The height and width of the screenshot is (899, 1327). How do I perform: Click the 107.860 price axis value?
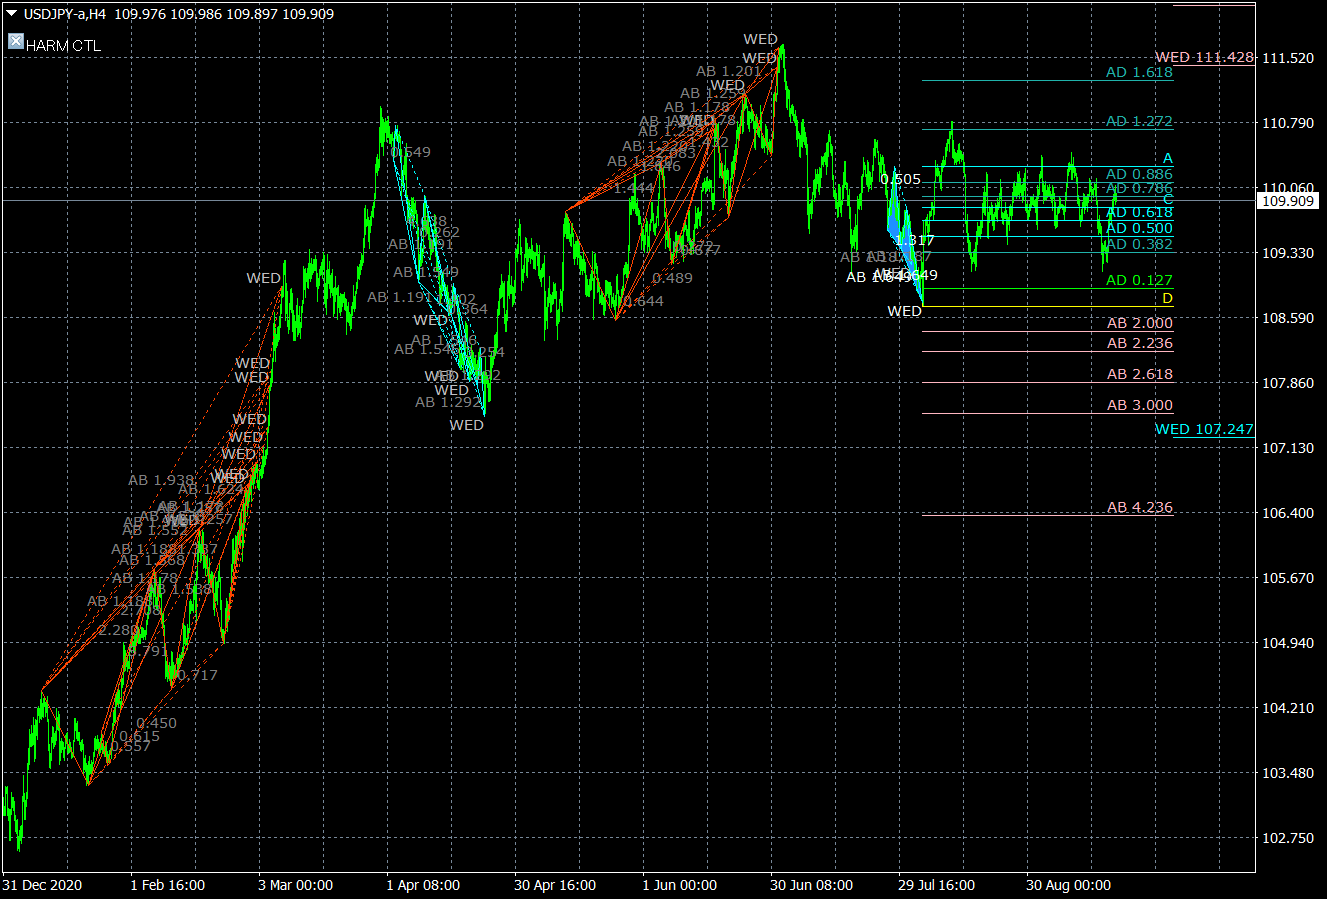click(x=1288, y=383)
